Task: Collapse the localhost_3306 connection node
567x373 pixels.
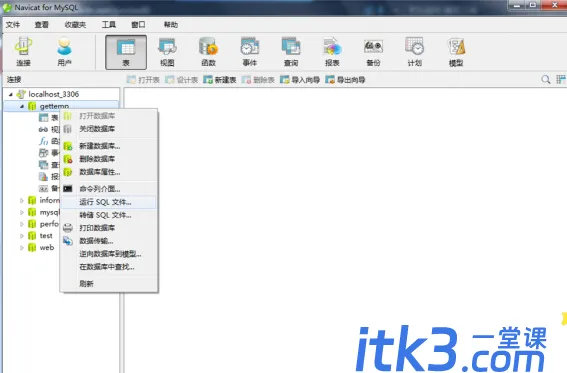Action: point(10,94)
